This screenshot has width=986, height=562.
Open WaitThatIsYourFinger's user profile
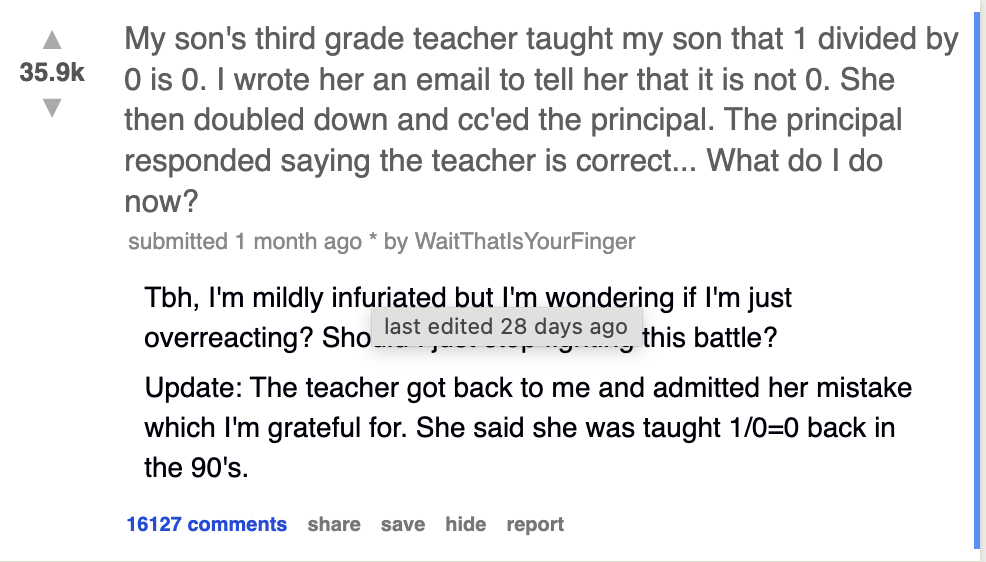(524, 241)
